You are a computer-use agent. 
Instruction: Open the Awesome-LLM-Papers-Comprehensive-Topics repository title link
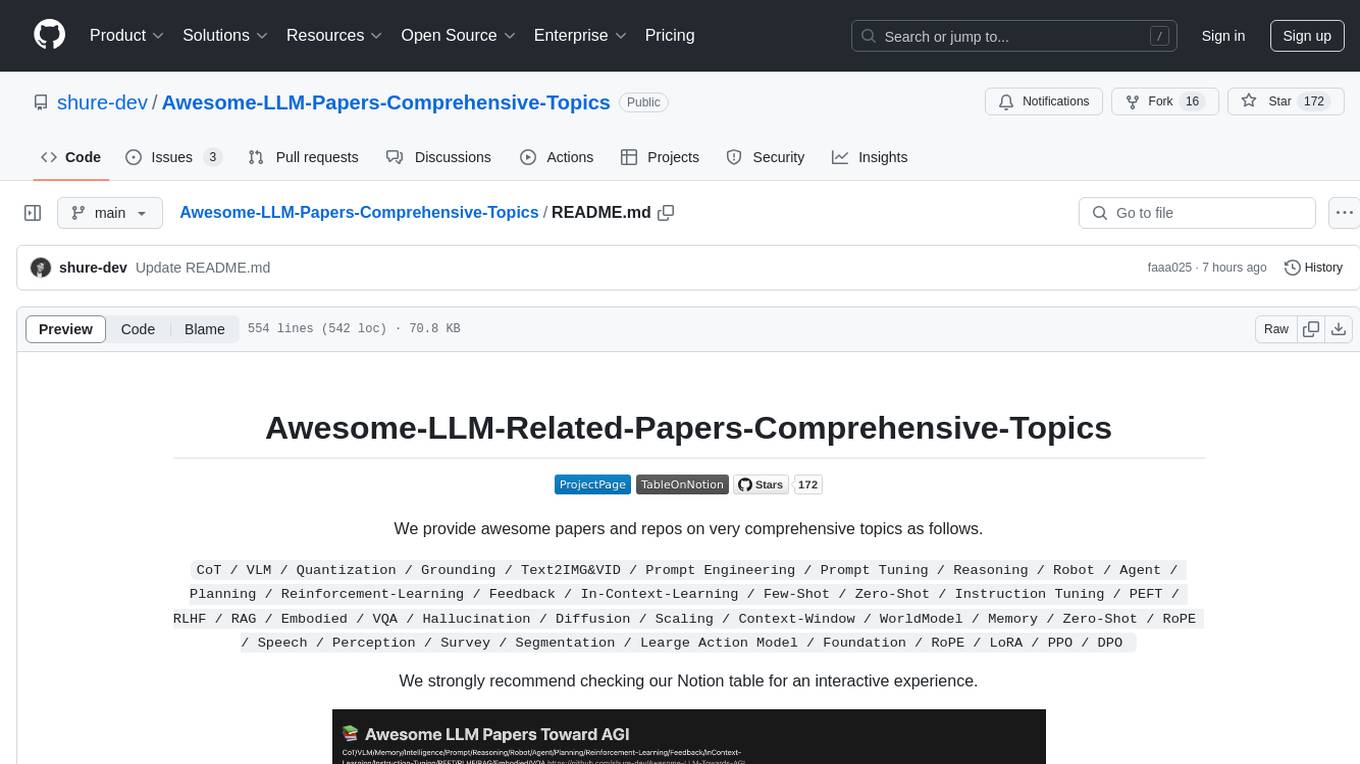[x=386, y=102]
